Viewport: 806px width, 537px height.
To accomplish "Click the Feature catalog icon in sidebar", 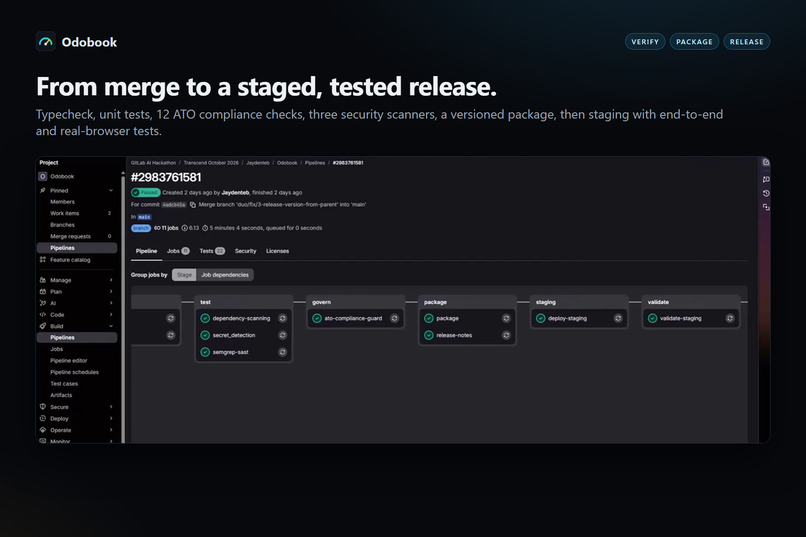I will click(x=43, y=260).
